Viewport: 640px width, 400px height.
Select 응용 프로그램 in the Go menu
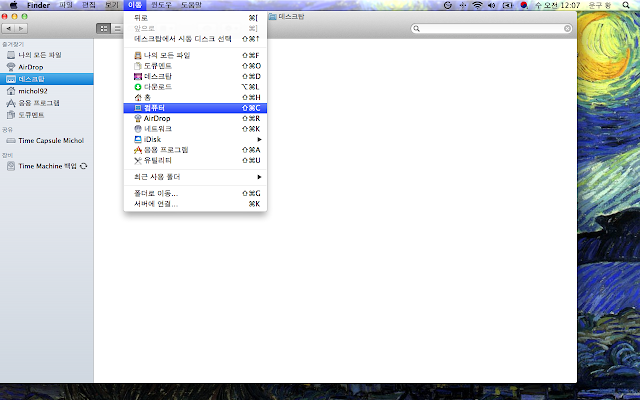[195, 150]
